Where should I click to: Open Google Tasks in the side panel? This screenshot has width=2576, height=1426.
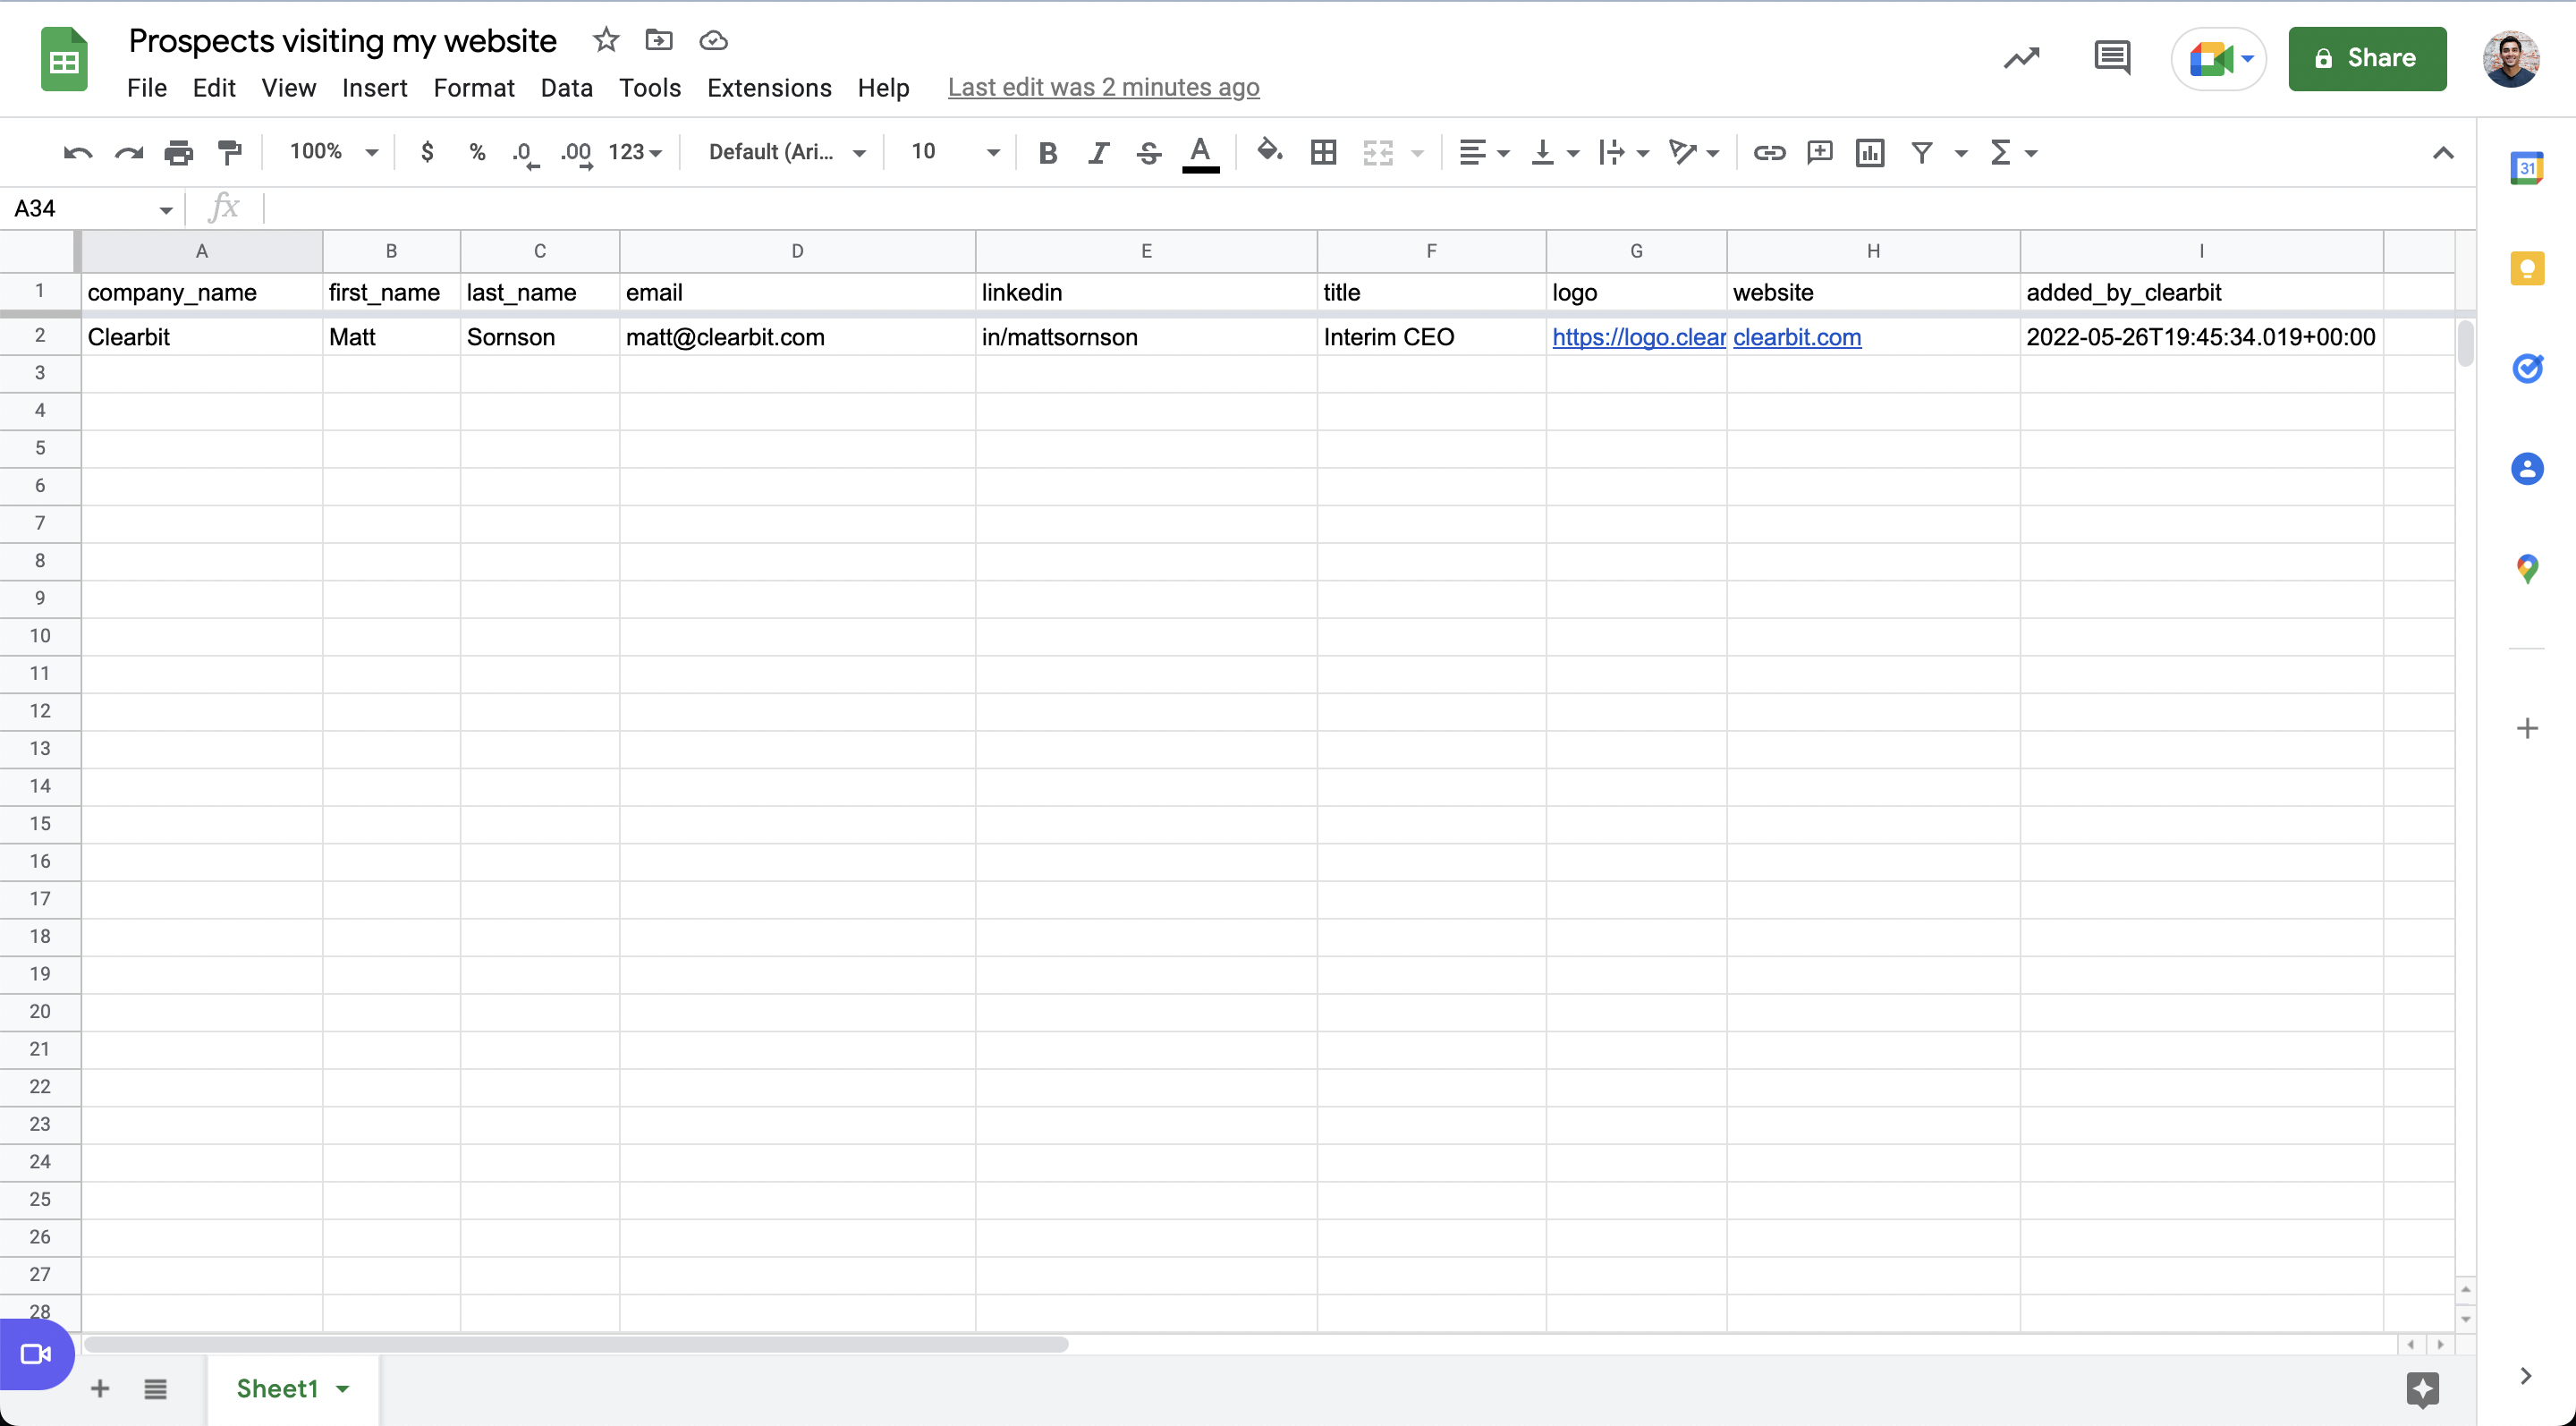pyautogui.click(x=2527, y=368)
